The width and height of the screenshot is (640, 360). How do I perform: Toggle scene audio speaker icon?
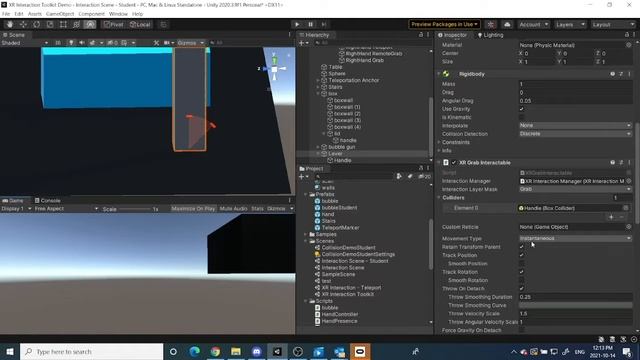pyautogui.click(x=82, y=42)
